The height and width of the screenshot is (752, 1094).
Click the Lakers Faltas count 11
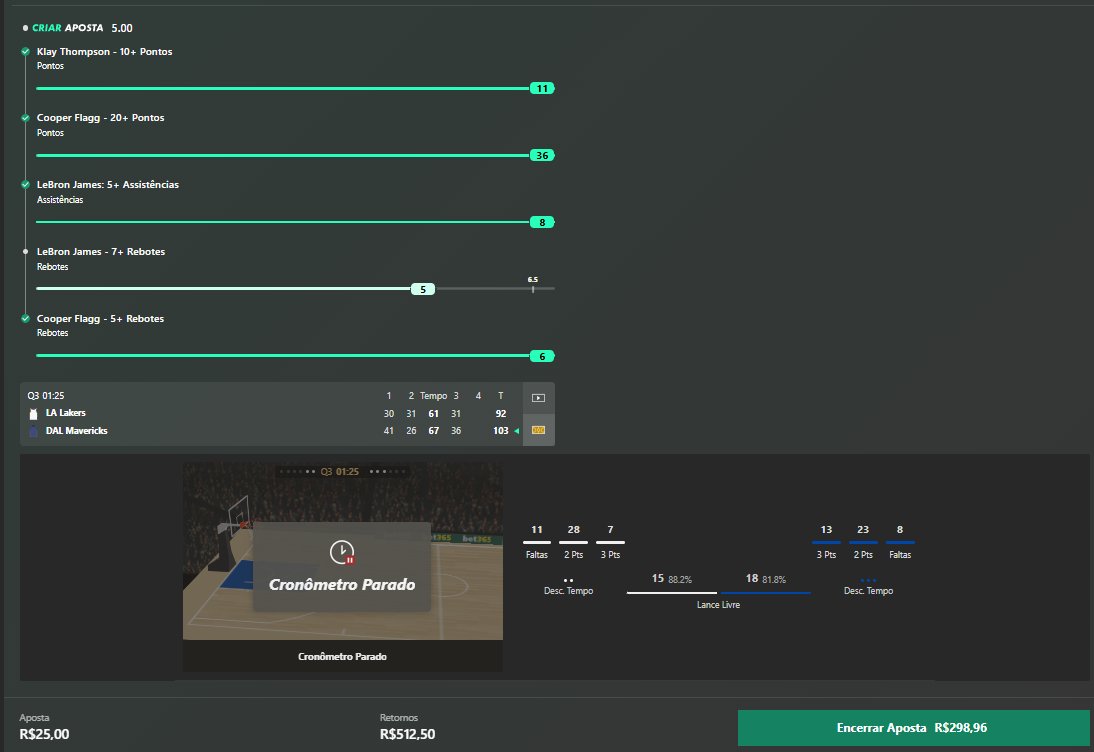(x=537, y=529)
